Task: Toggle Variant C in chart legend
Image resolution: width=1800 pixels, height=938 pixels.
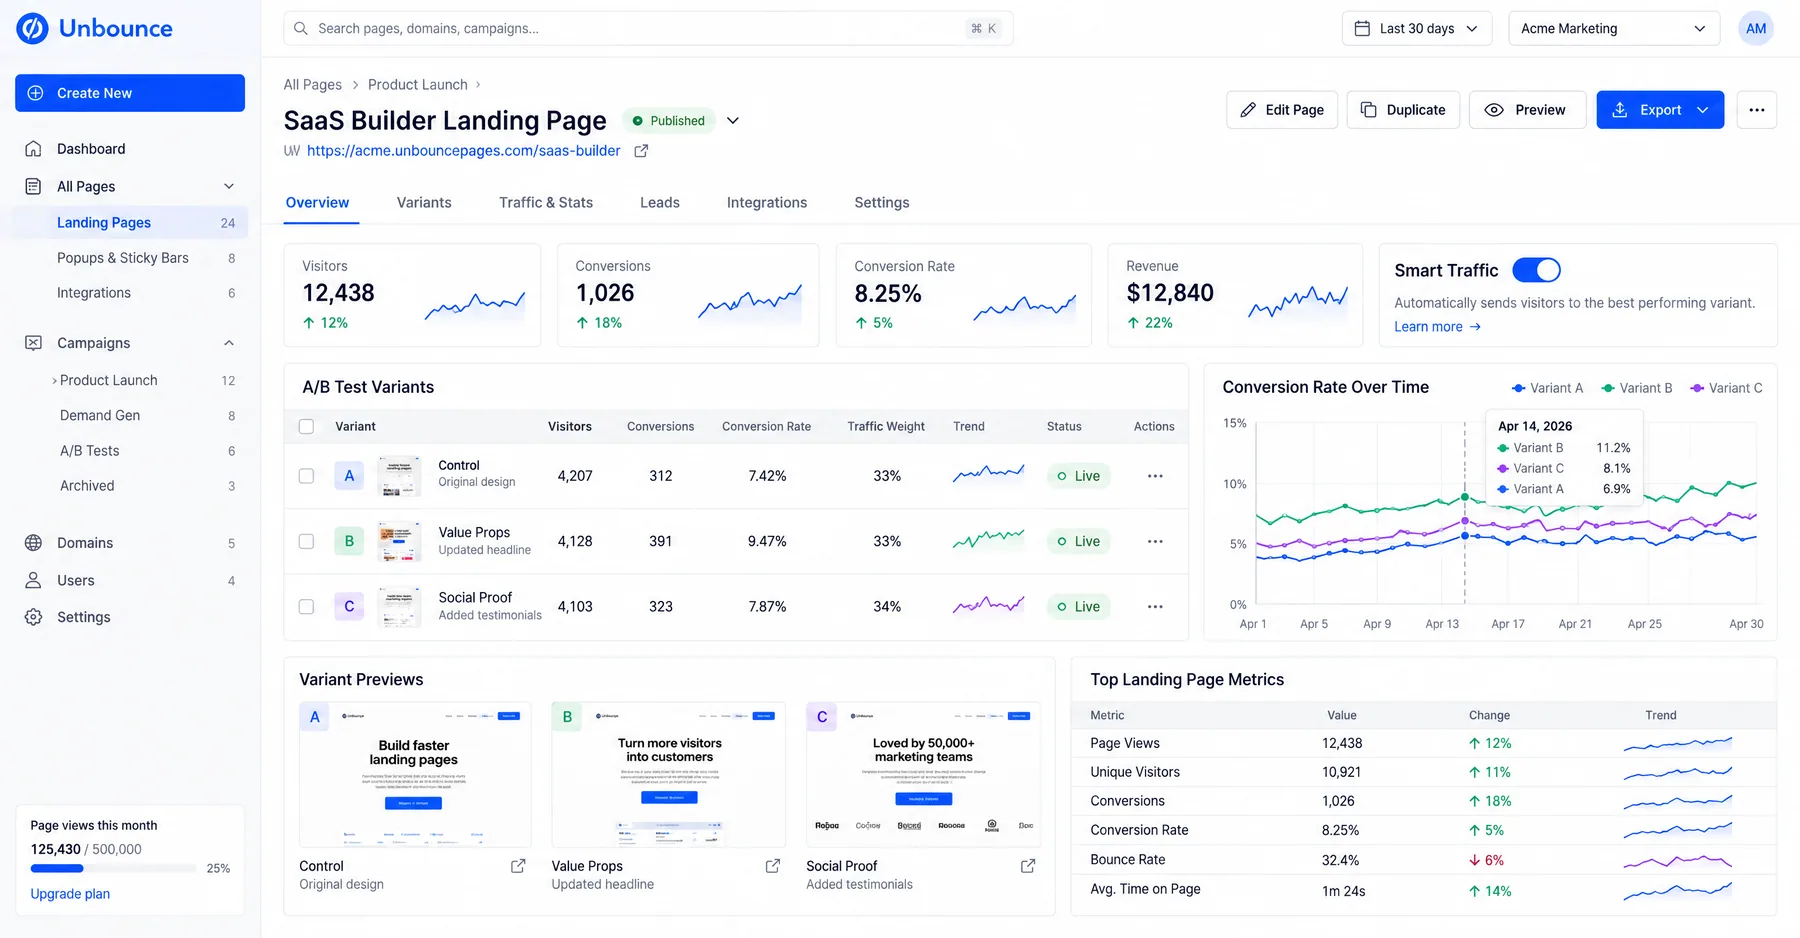Action: pyautogui.click(x=1726, y=388)
